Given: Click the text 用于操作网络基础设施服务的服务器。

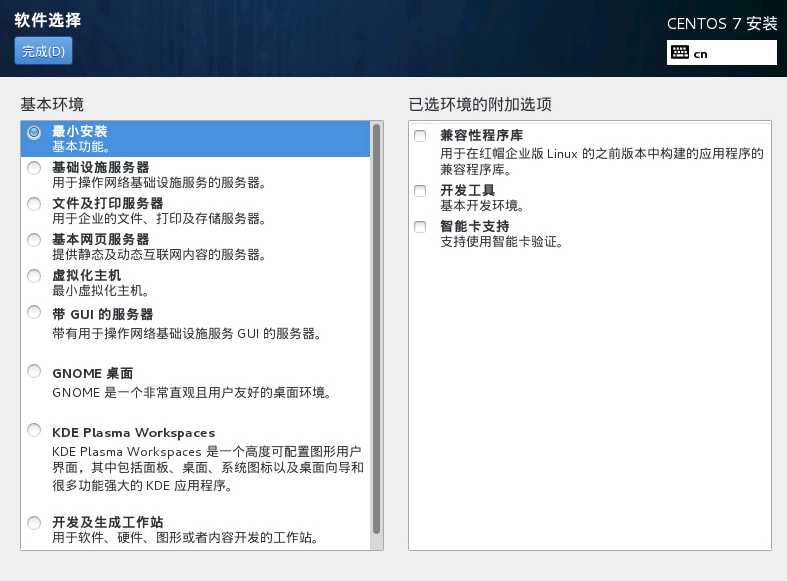Looking at the screenshot, I should point(159,183).
